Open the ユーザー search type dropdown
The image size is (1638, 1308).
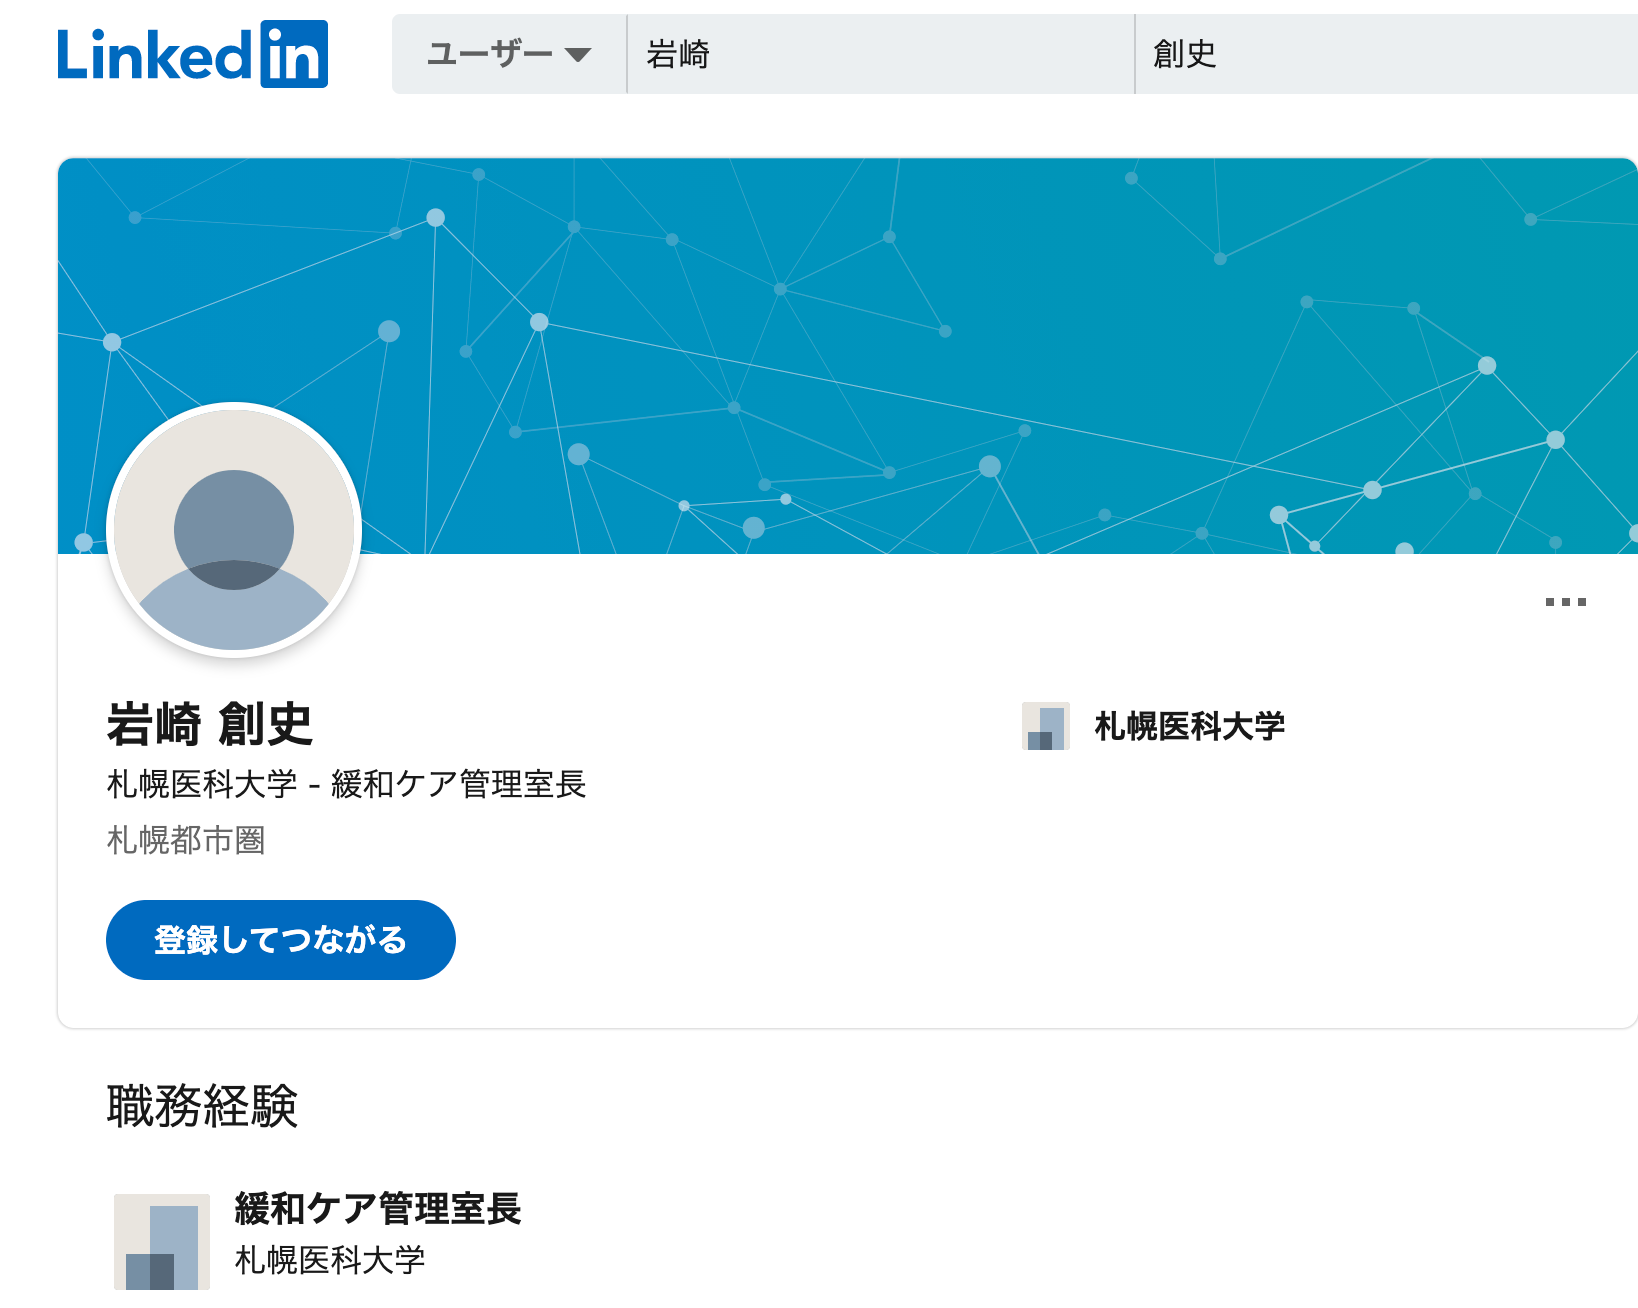click(509, 54)
